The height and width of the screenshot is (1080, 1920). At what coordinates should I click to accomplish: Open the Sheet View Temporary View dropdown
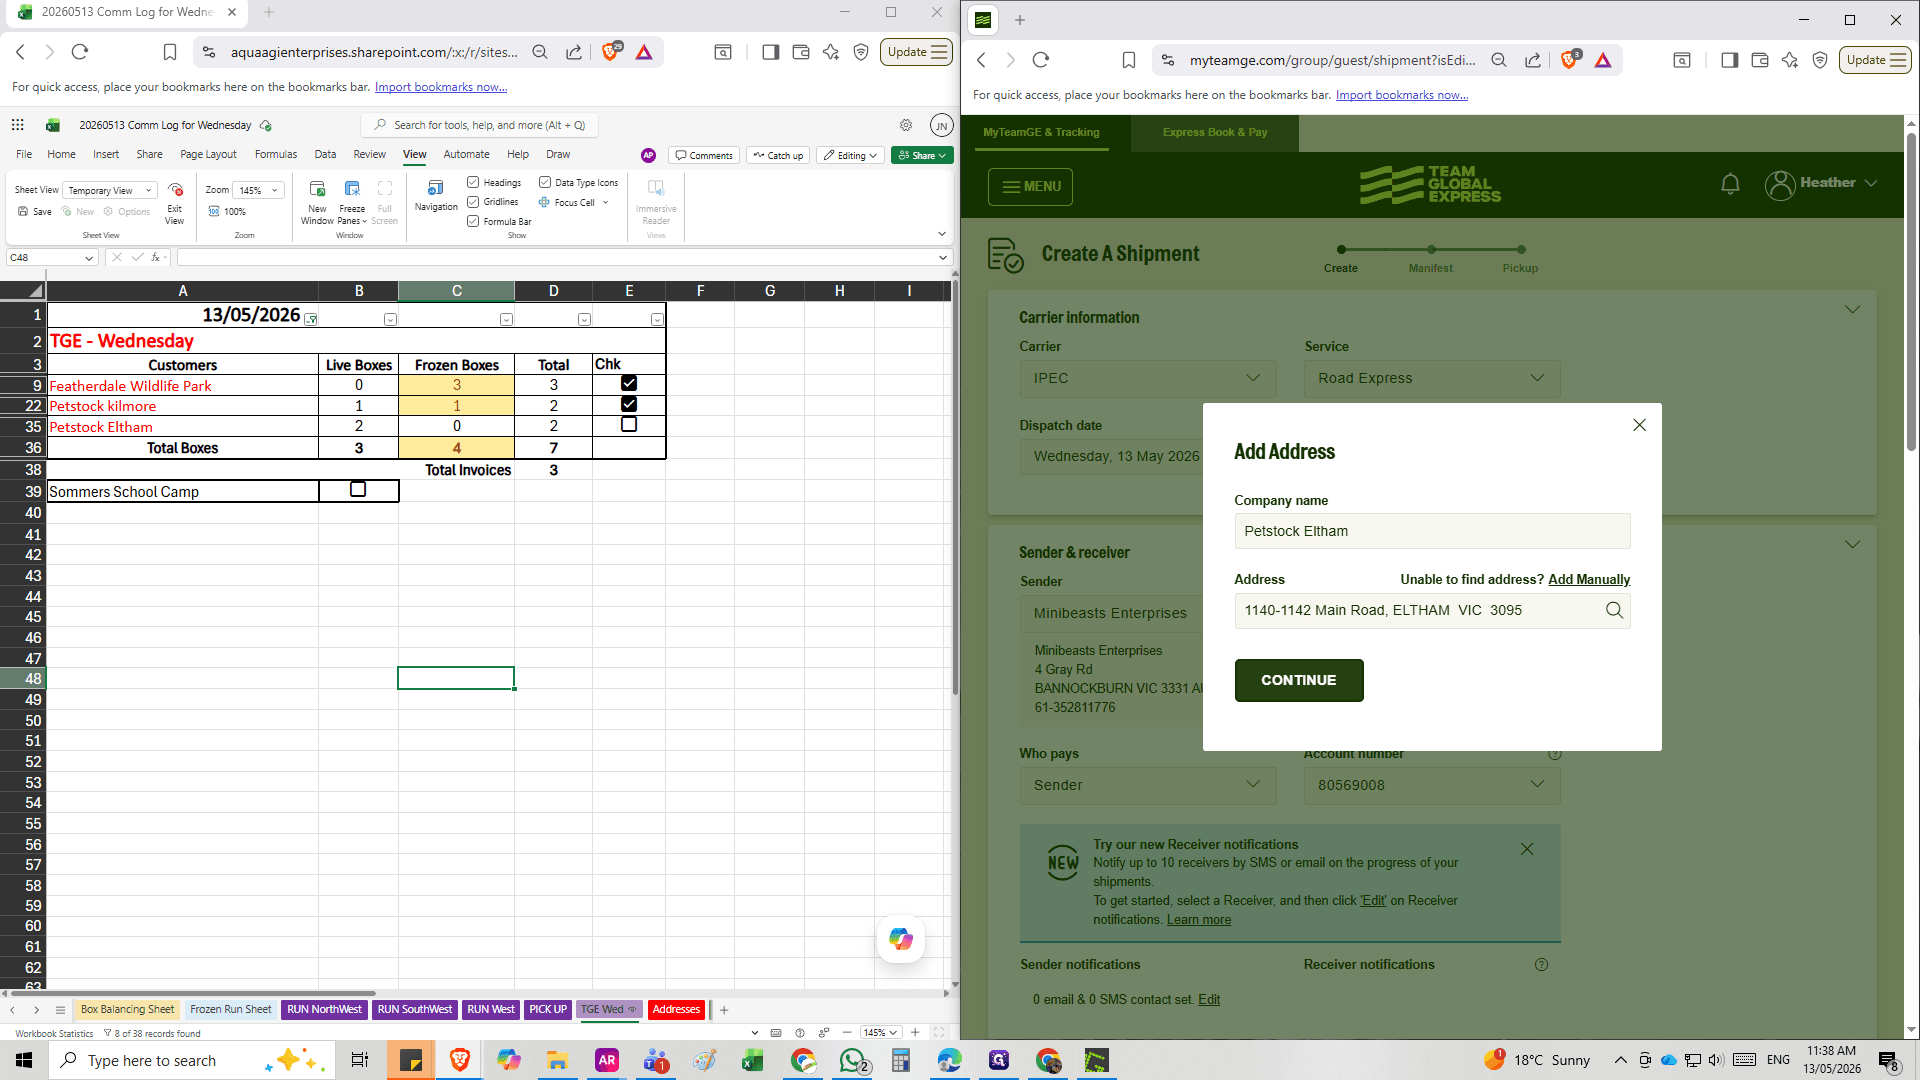(110, 190)
